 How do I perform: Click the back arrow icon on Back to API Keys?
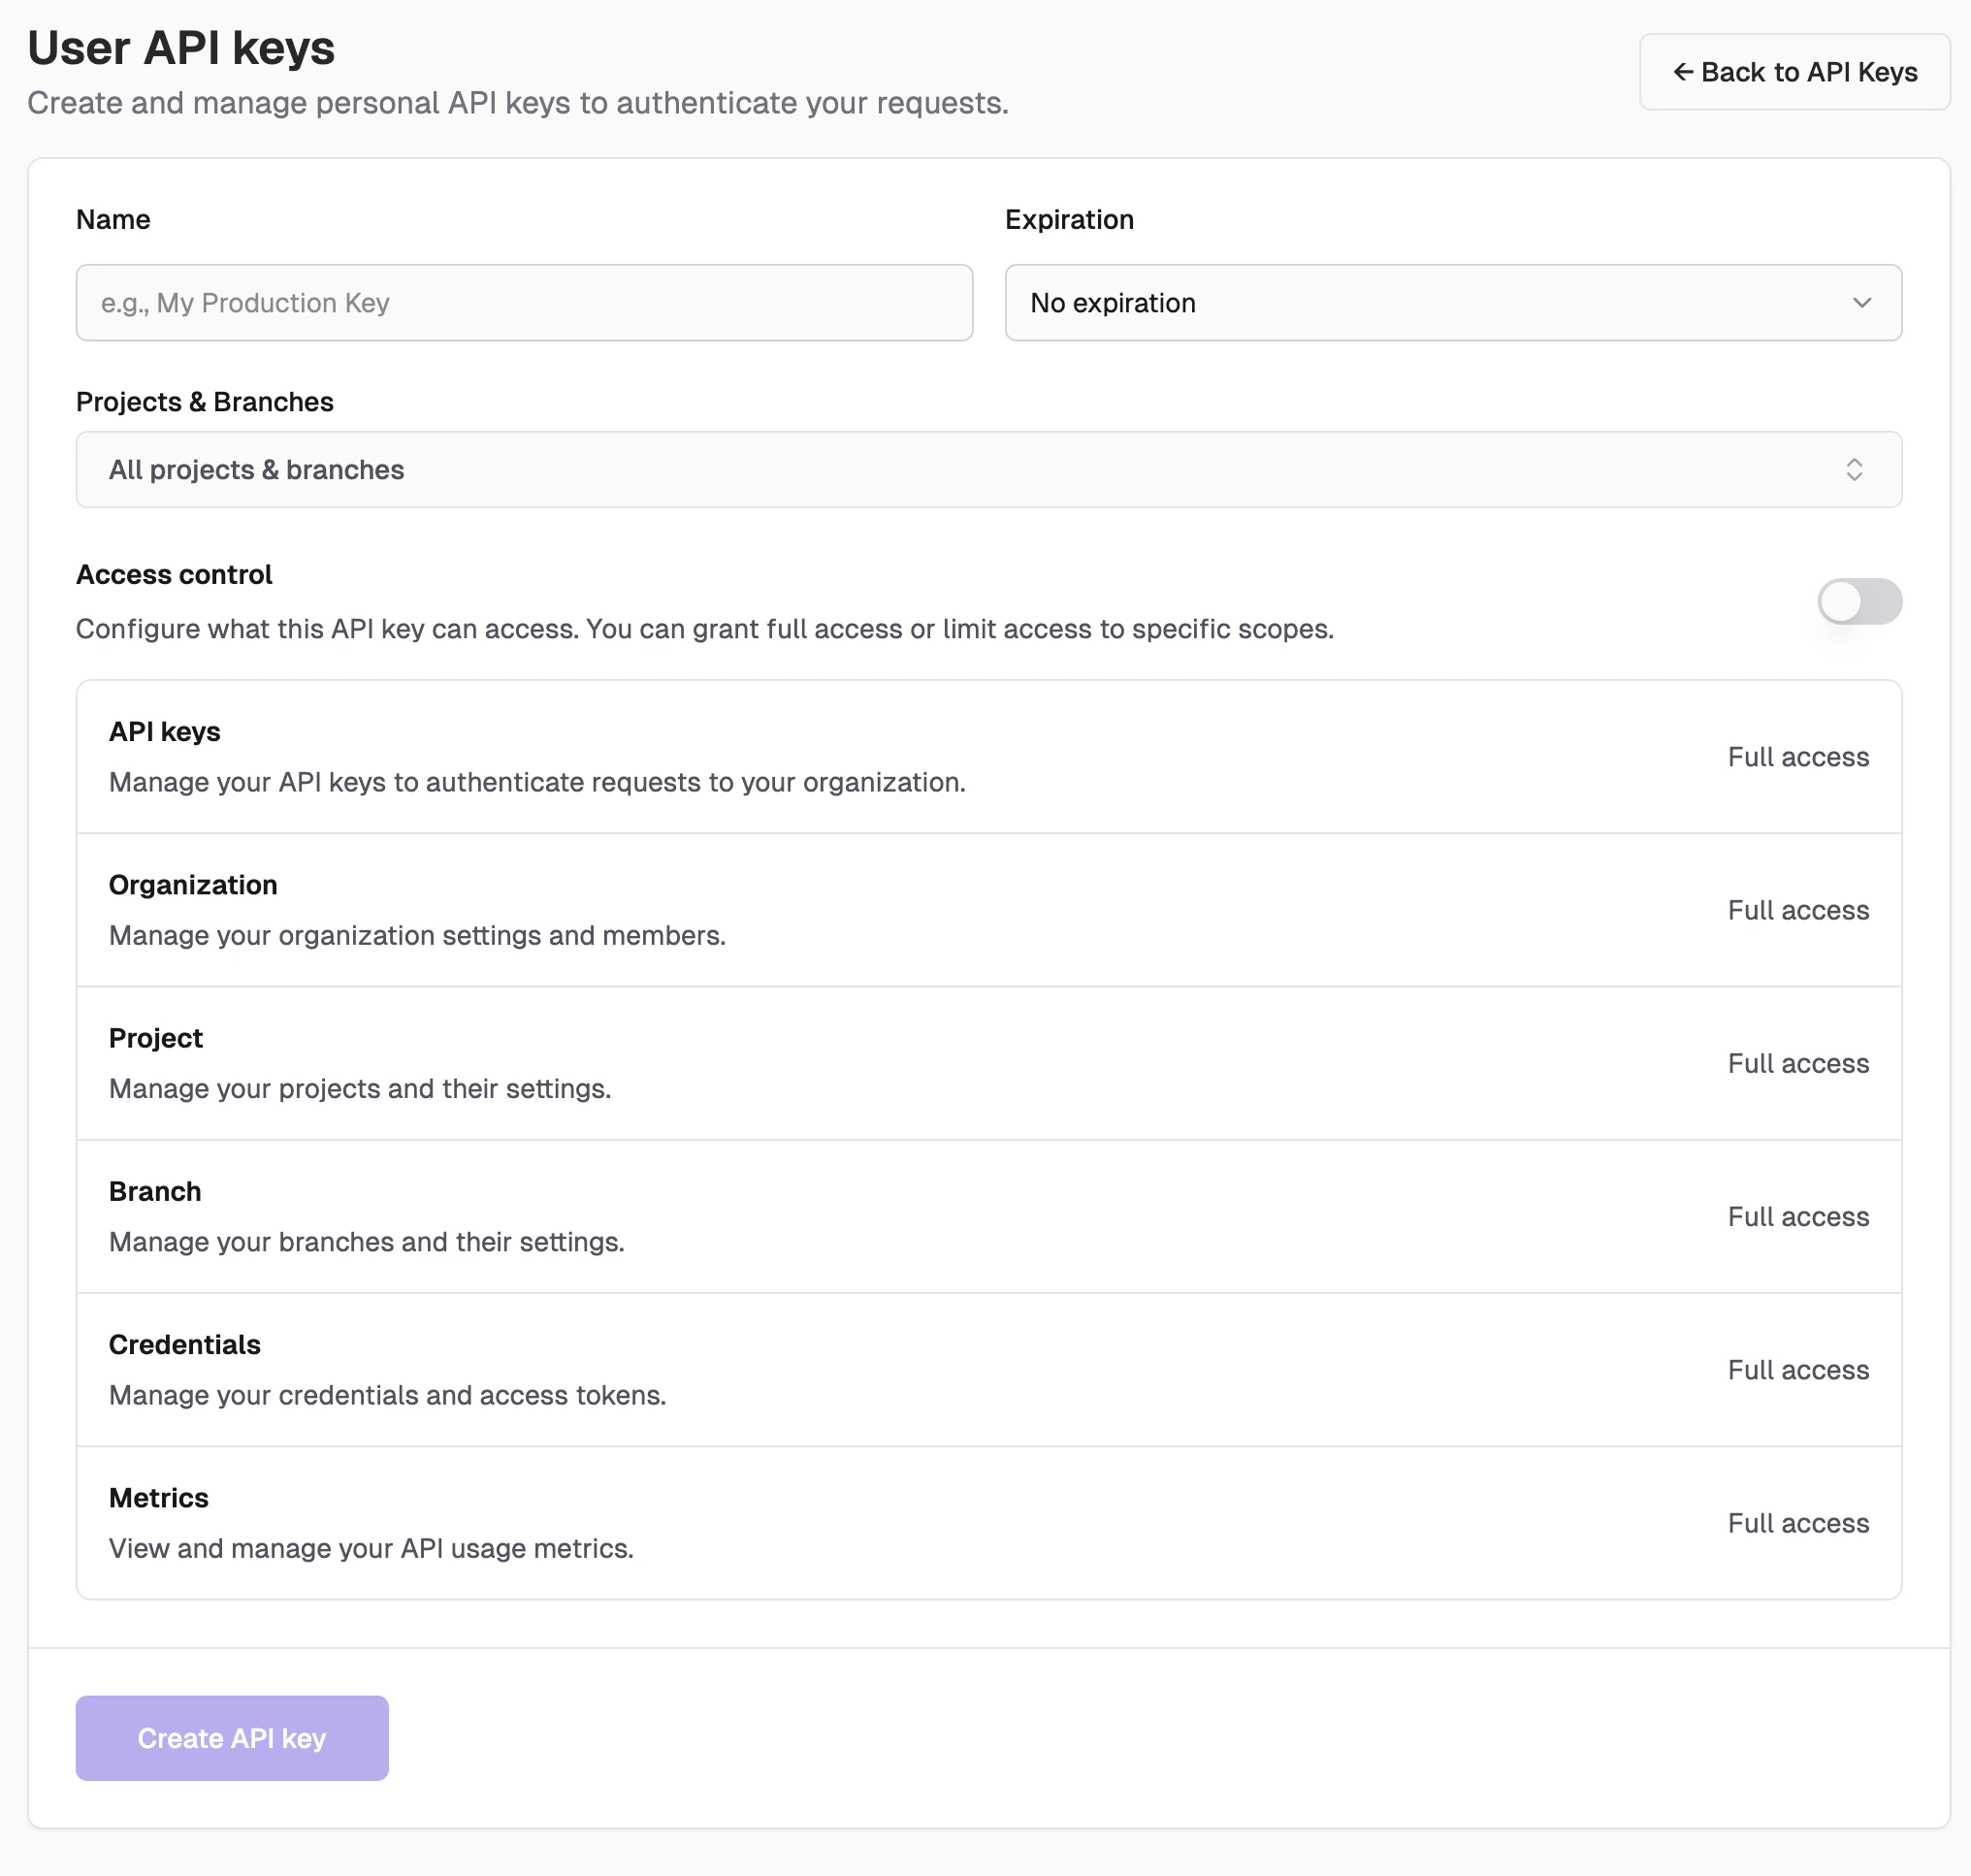(x=1685, y=71)
